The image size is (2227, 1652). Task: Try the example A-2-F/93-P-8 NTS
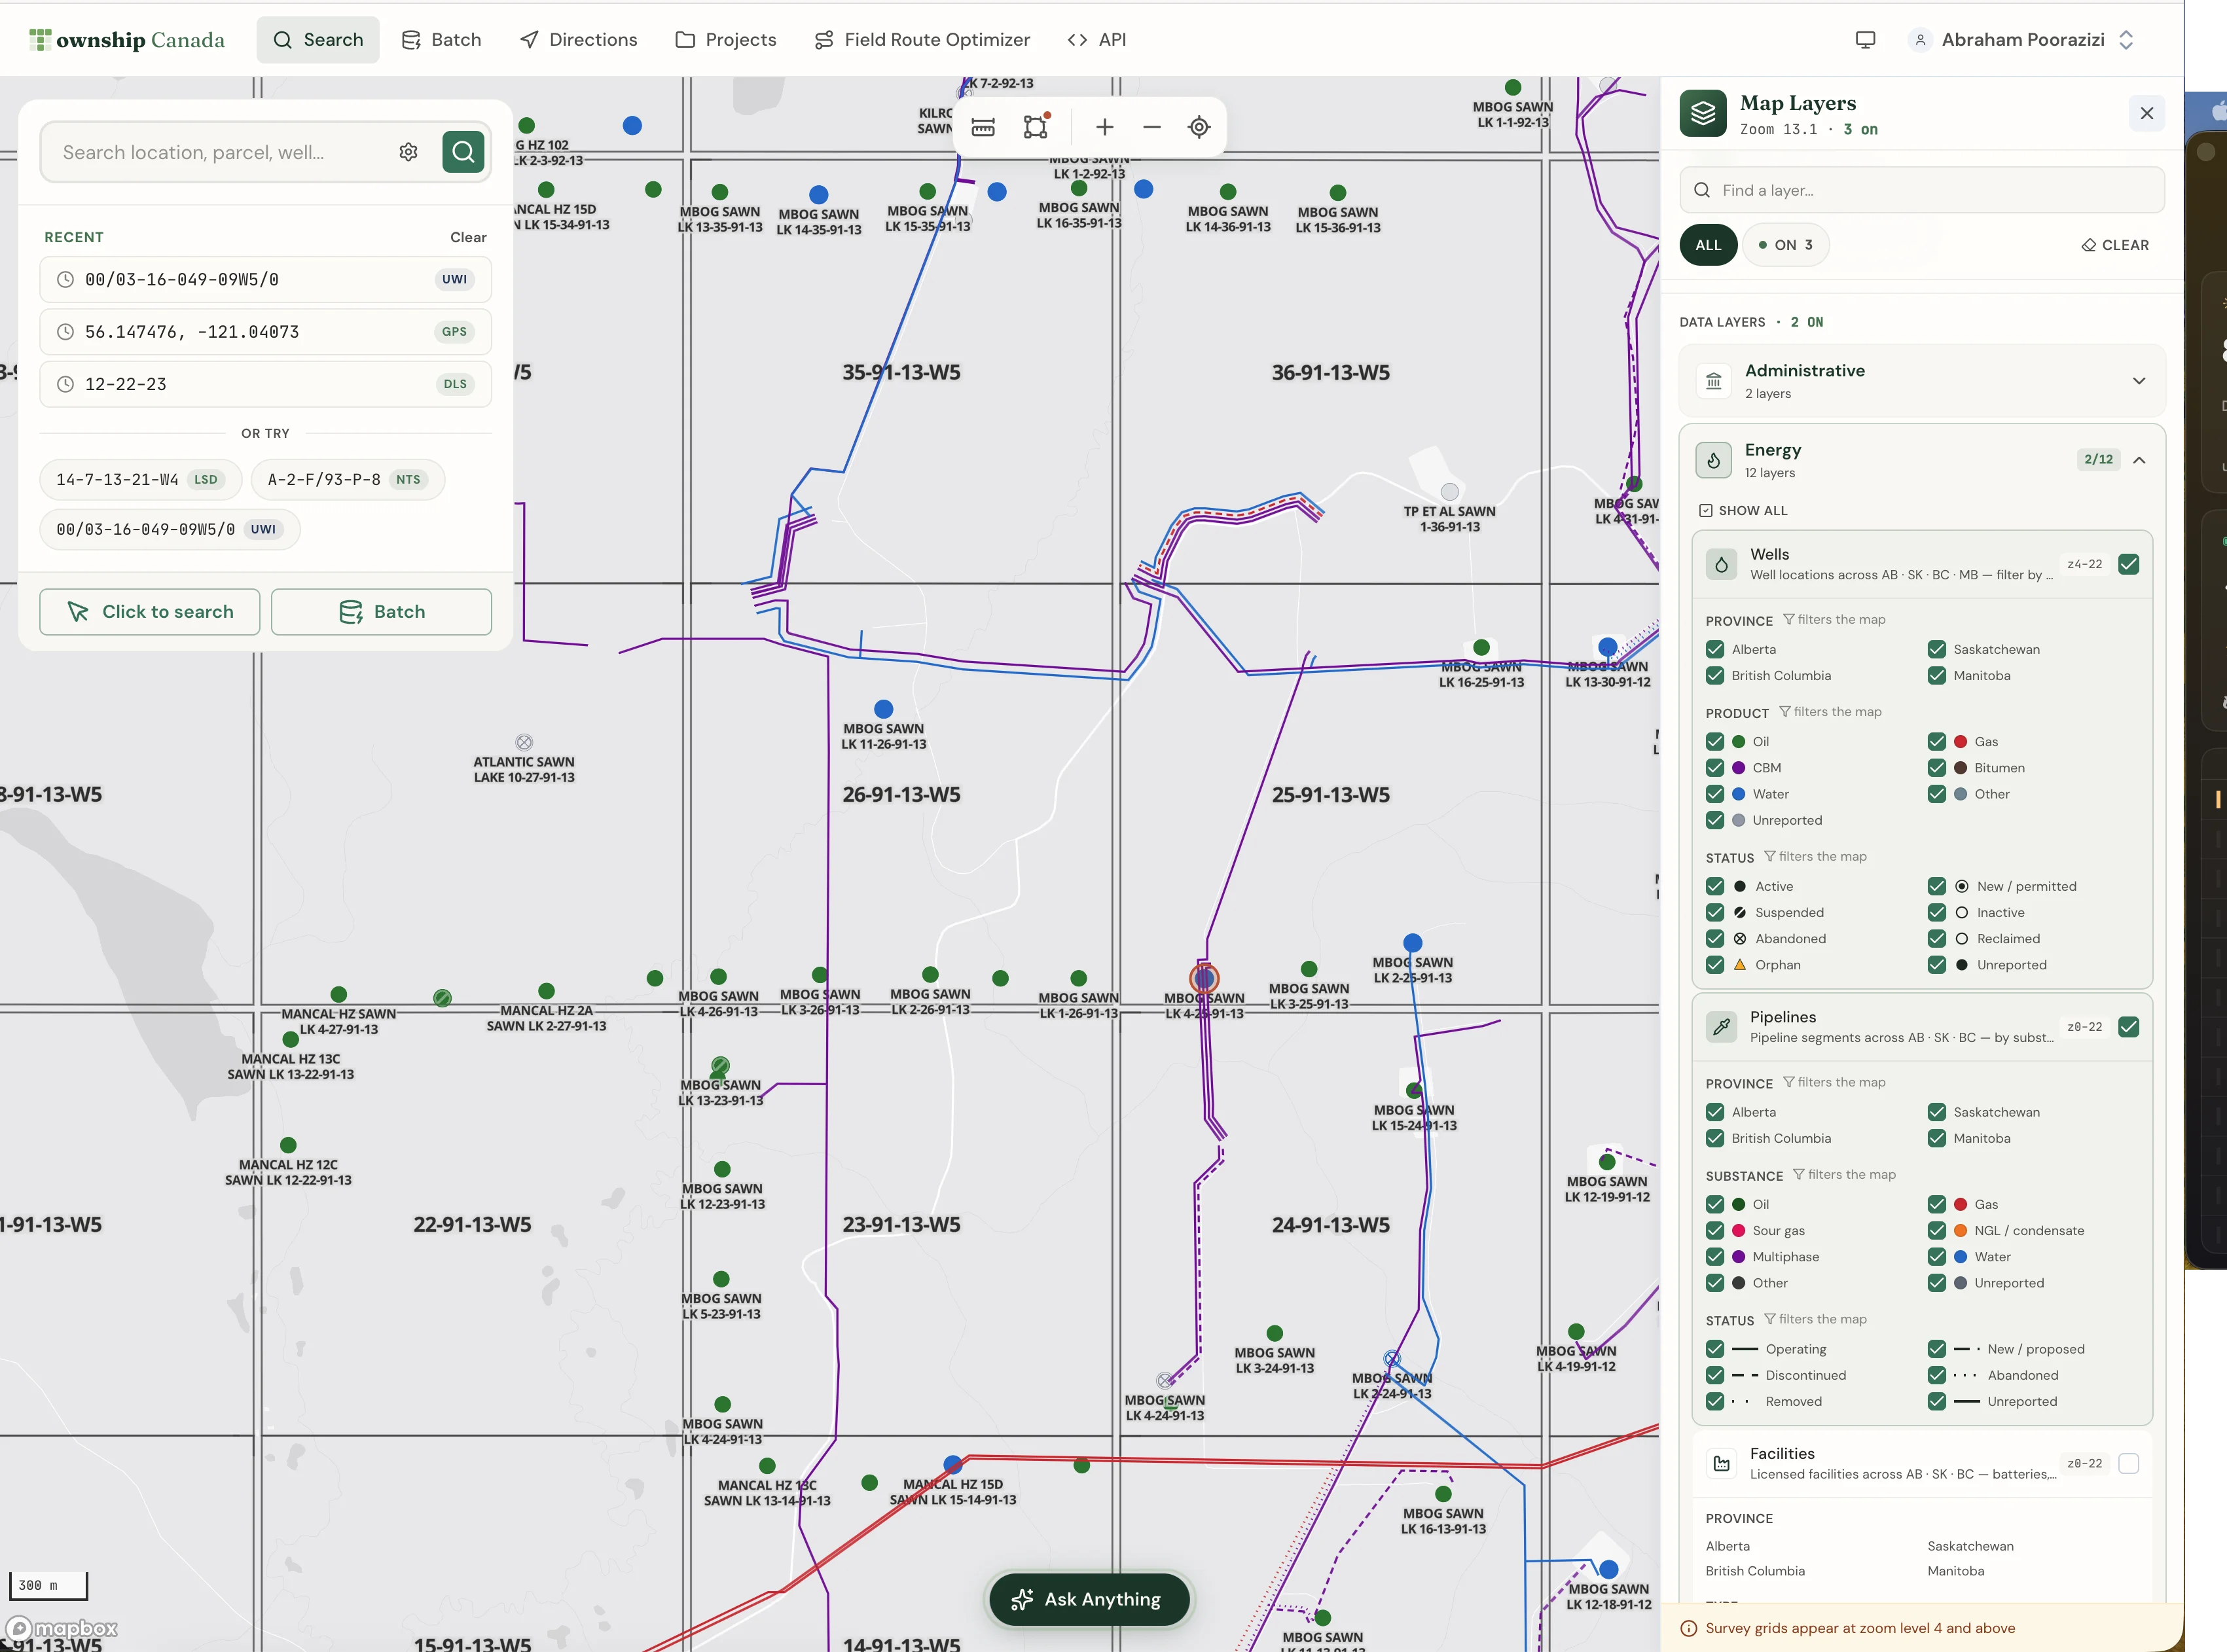pos(347,480)
